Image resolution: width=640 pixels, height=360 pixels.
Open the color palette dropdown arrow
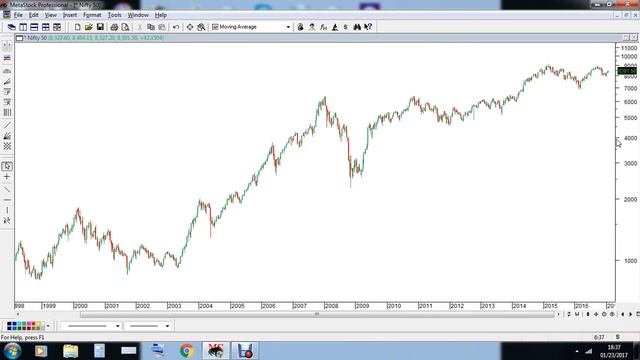(48, 326)
